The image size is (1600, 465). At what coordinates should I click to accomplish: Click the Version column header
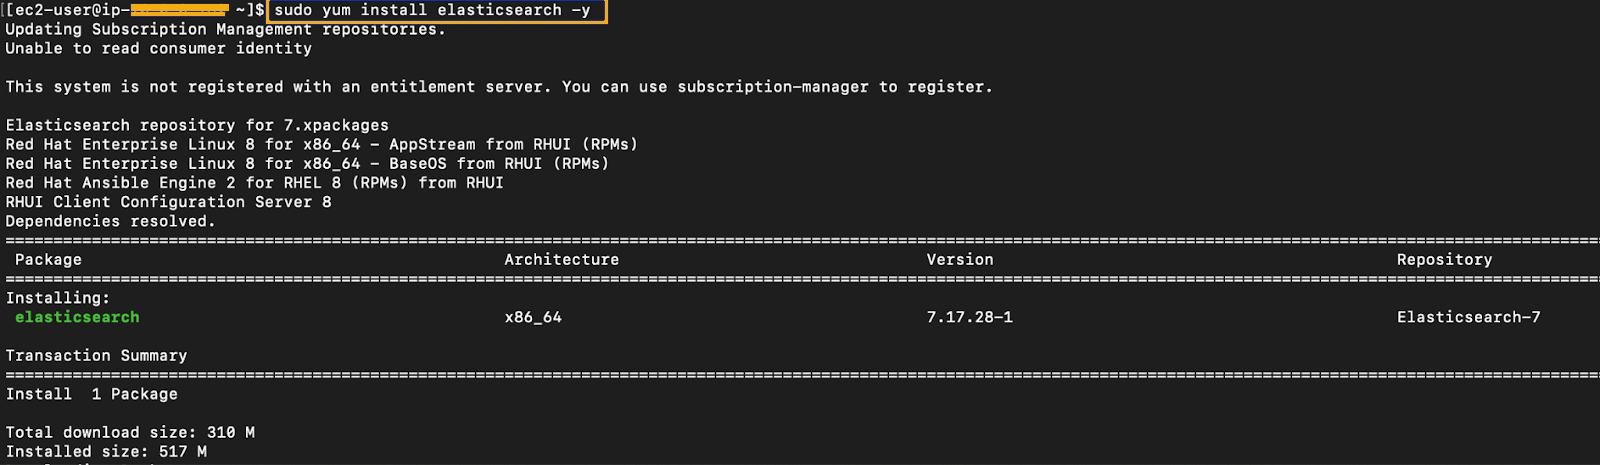tap(960, 259)
